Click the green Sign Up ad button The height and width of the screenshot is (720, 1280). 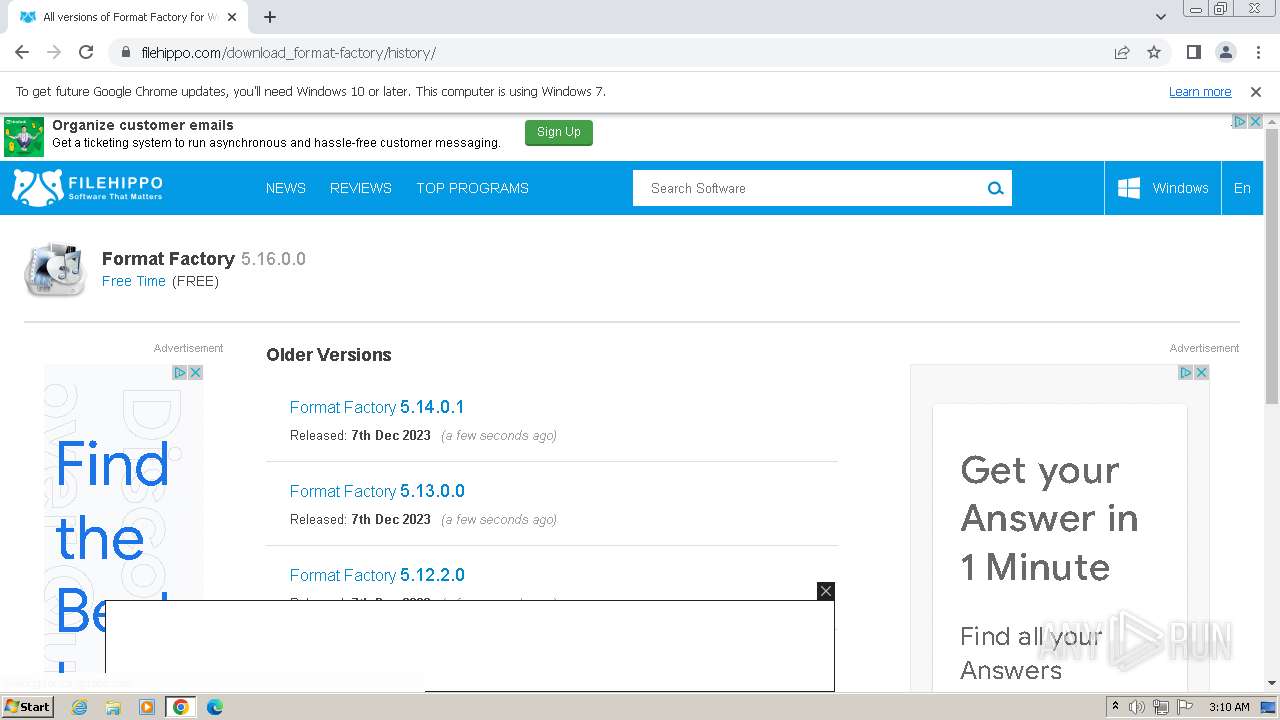[558, 132]
